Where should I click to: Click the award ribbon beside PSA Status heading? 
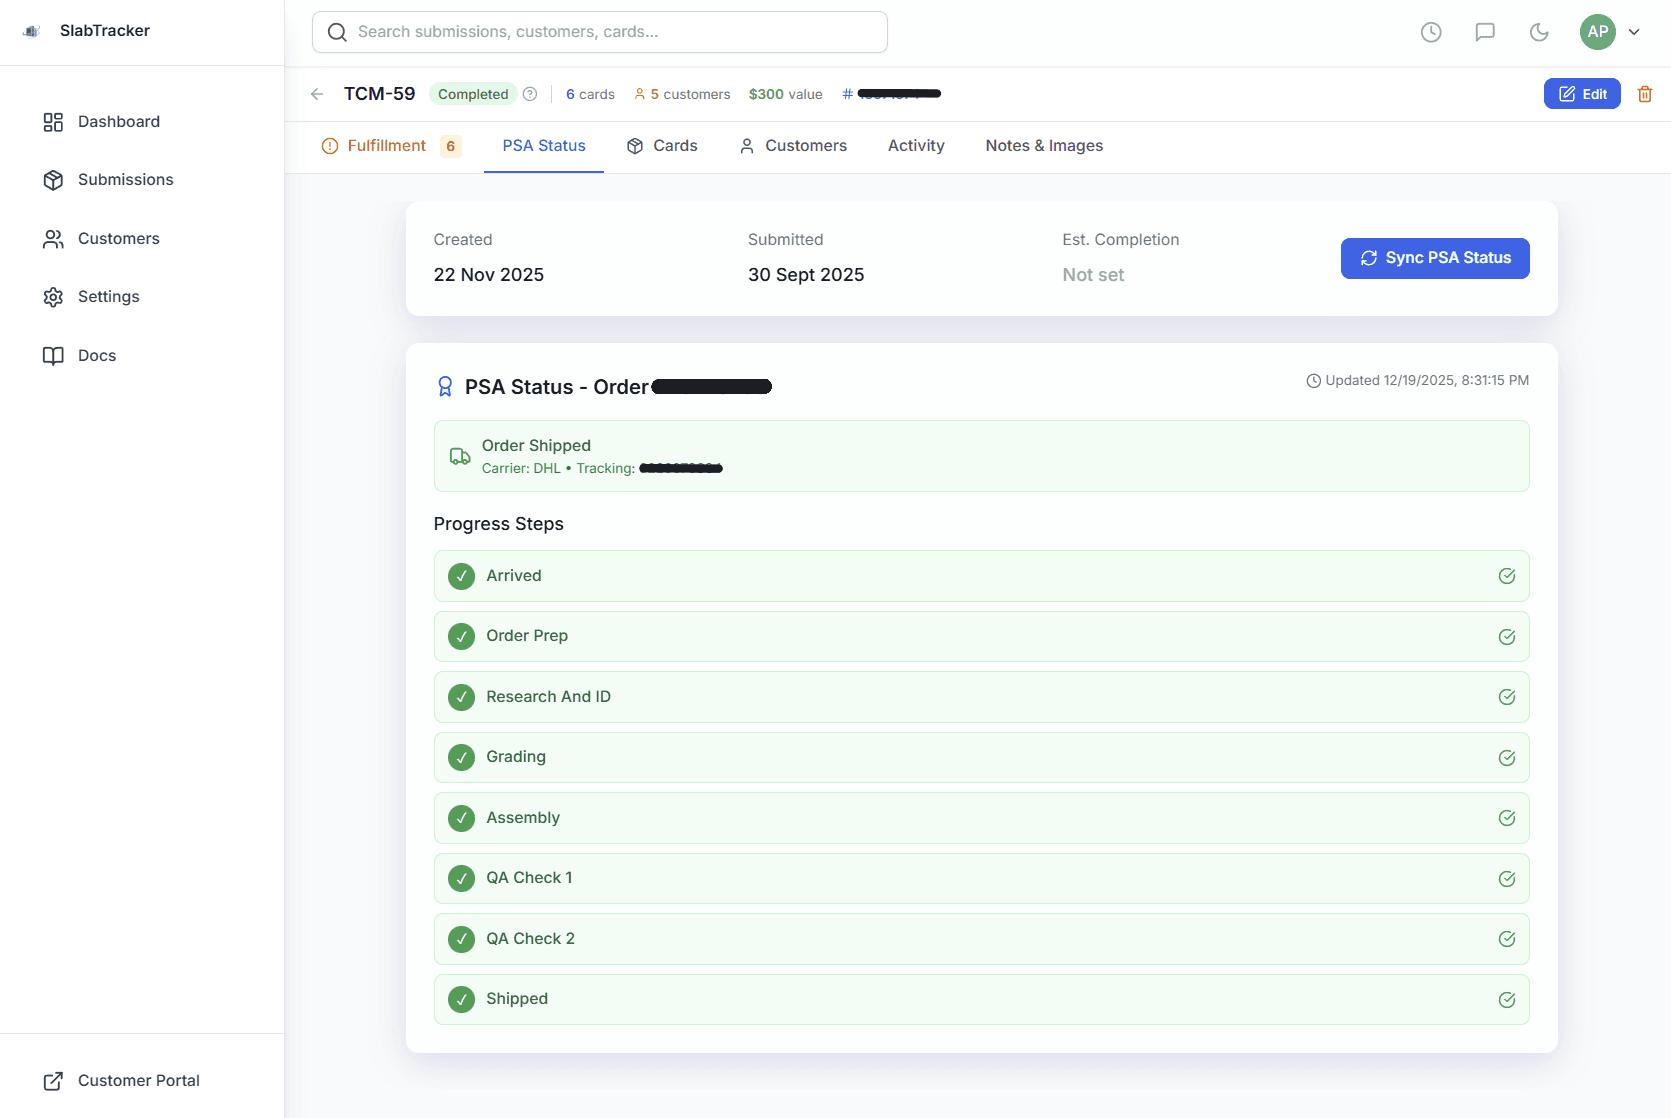pyautogui.click(x=444, y=386)
